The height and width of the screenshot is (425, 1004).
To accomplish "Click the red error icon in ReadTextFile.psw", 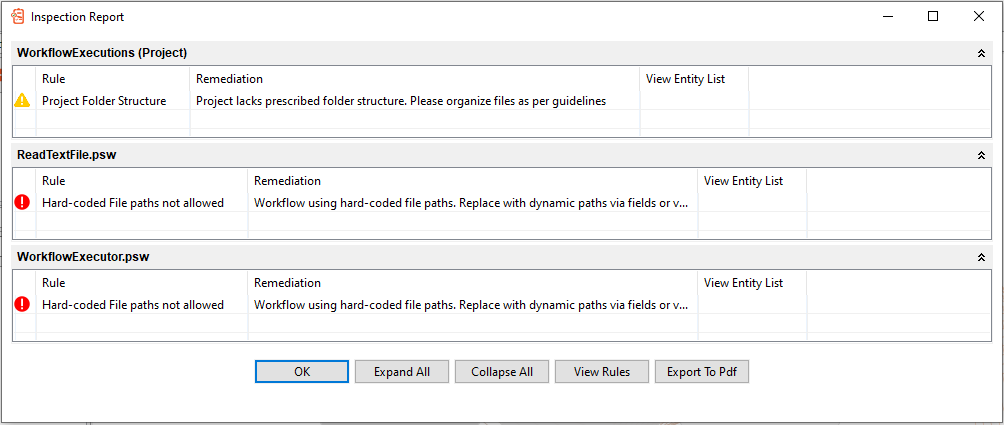I will coord(22,203).
